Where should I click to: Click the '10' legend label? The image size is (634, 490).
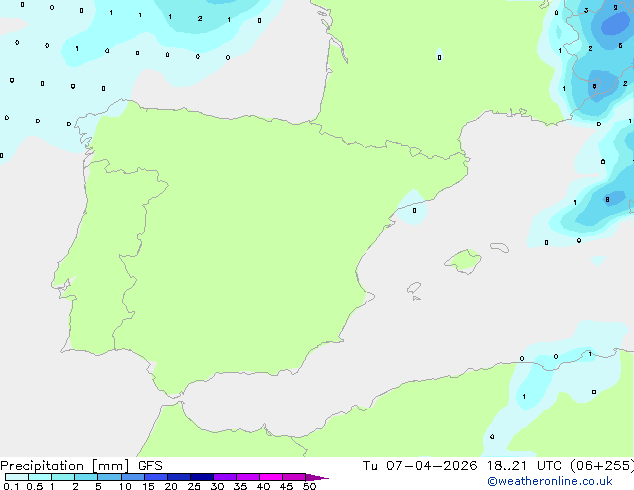pos(125,486)
